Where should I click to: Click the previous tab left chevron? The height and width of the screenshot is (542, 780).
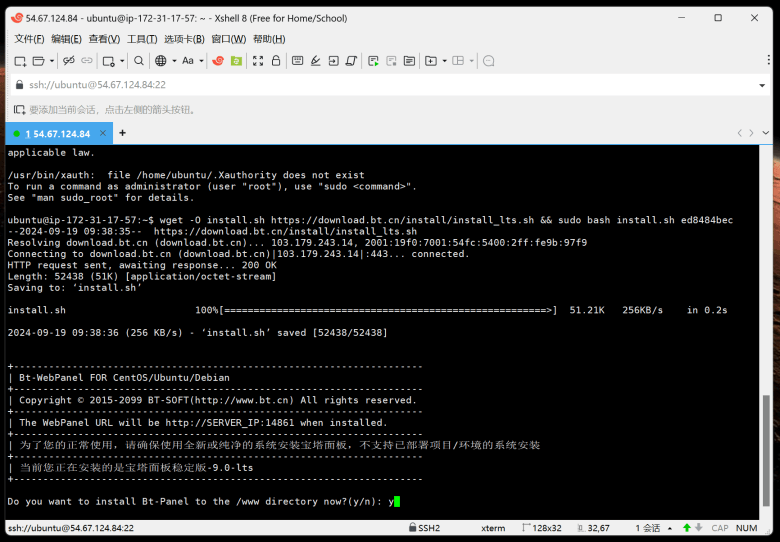click(739, 133)
